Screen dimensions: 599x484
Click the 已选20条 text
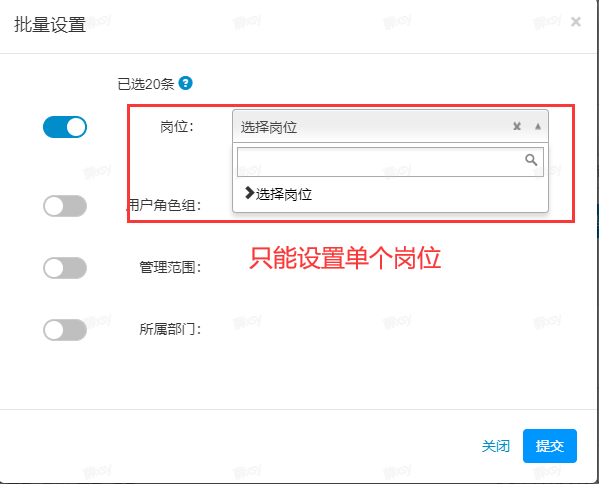tap(146, 84)
